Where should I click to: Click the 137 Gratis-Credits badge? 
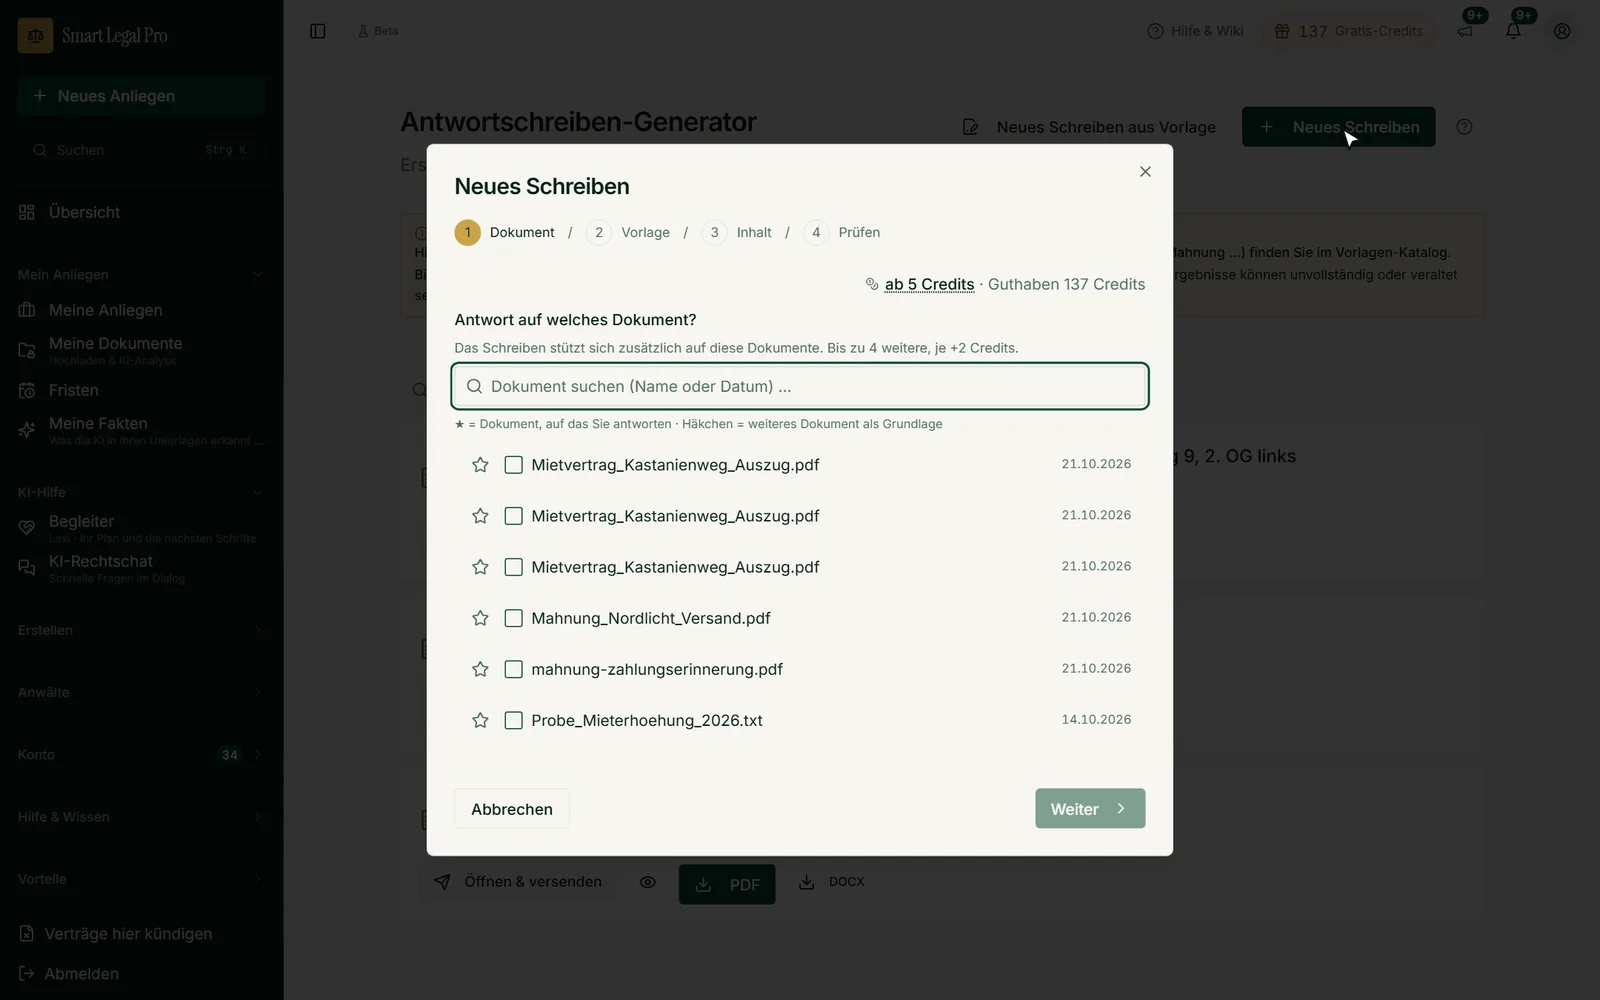pos(1348,31)
